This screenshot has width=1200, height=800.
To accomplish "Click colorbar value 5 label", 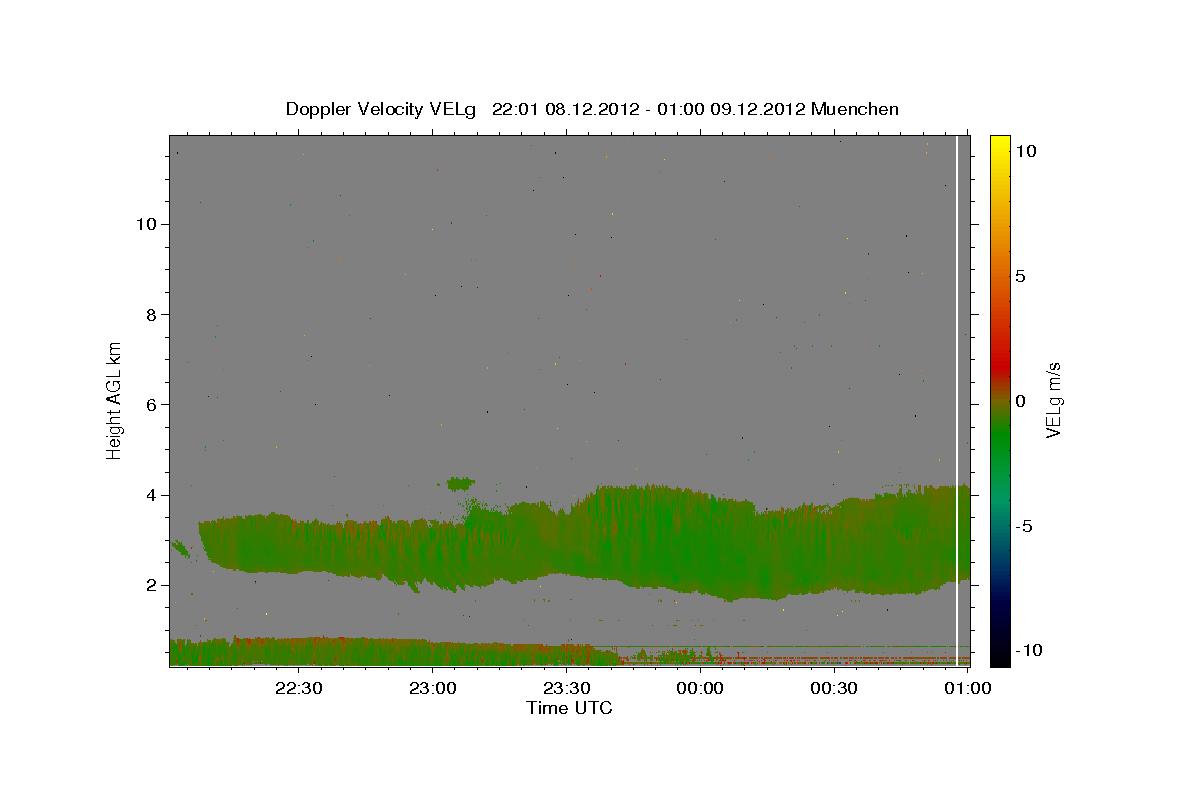I will click(x=1020, y=276).
